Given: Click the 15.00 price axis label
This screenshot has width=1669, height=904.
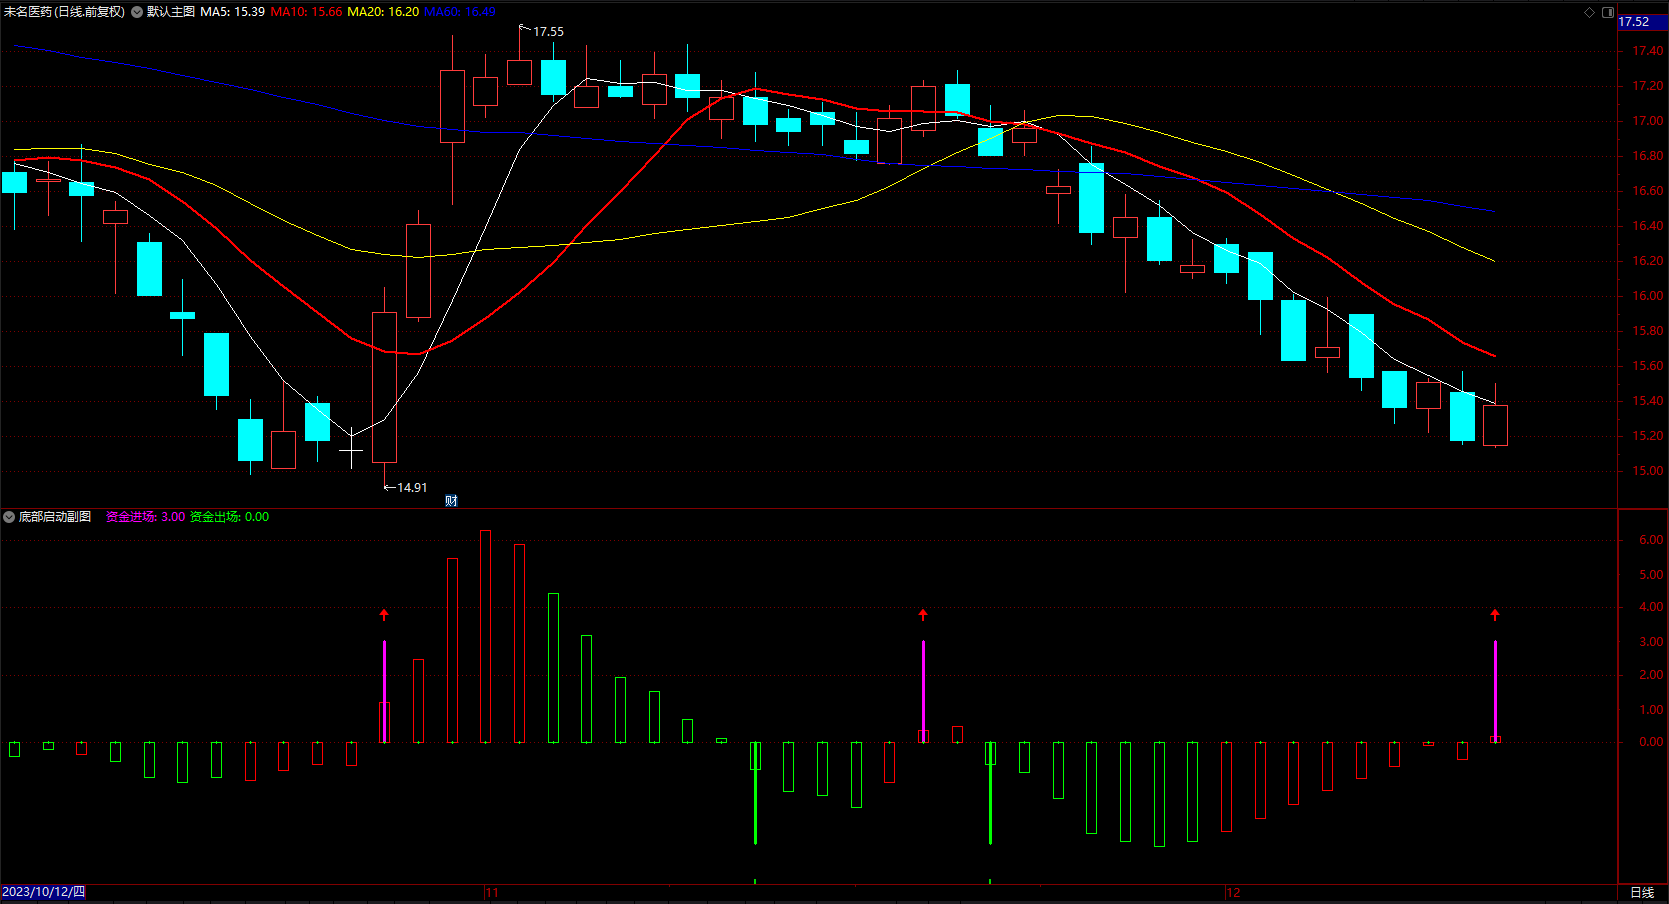Looking at the screenshot, I should (x=1648, y=471).
